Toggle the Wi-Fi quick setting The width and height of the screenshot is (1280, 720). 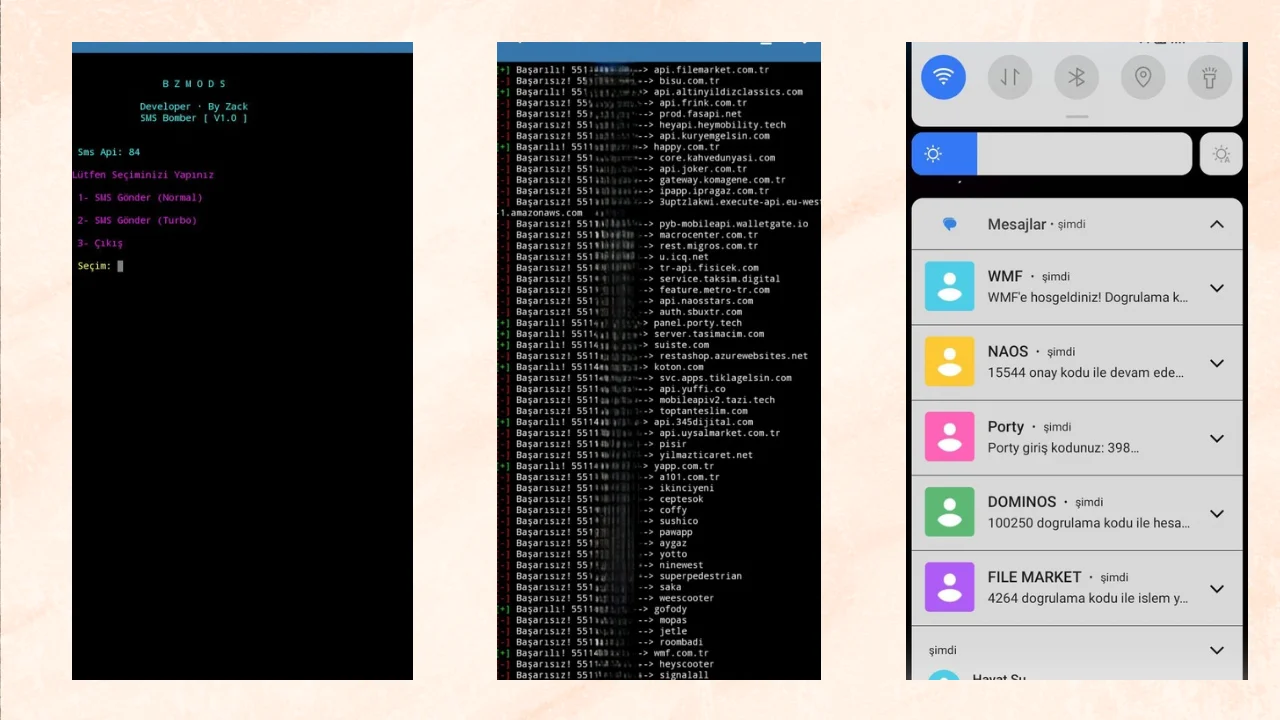943,77
